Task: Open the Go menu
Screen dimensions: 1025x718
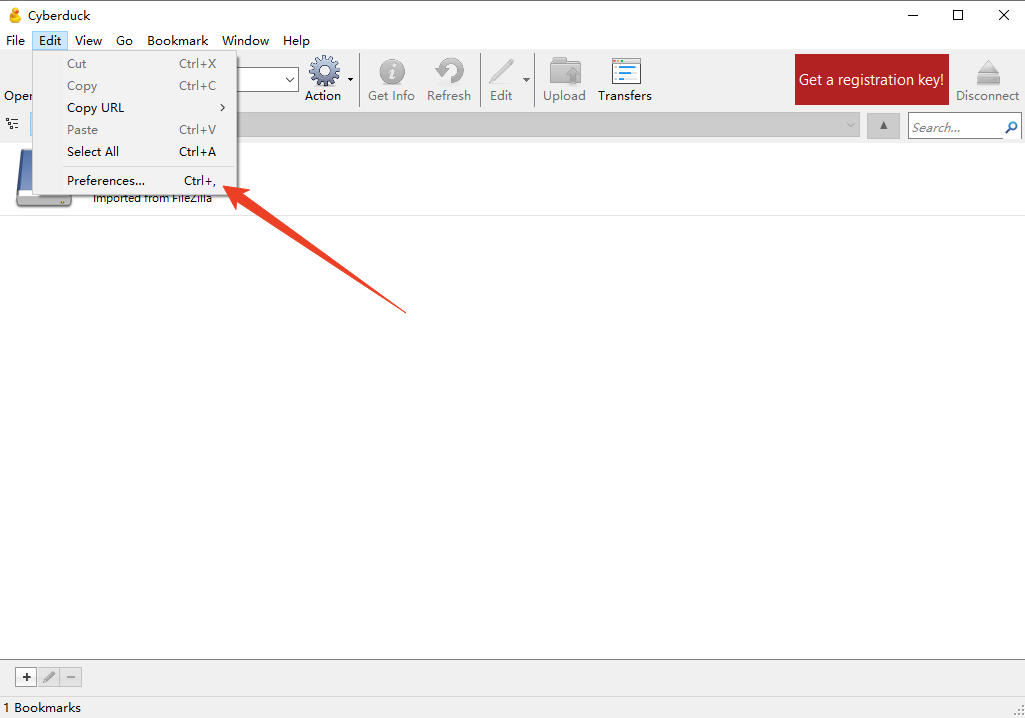Action: [124, 41]
